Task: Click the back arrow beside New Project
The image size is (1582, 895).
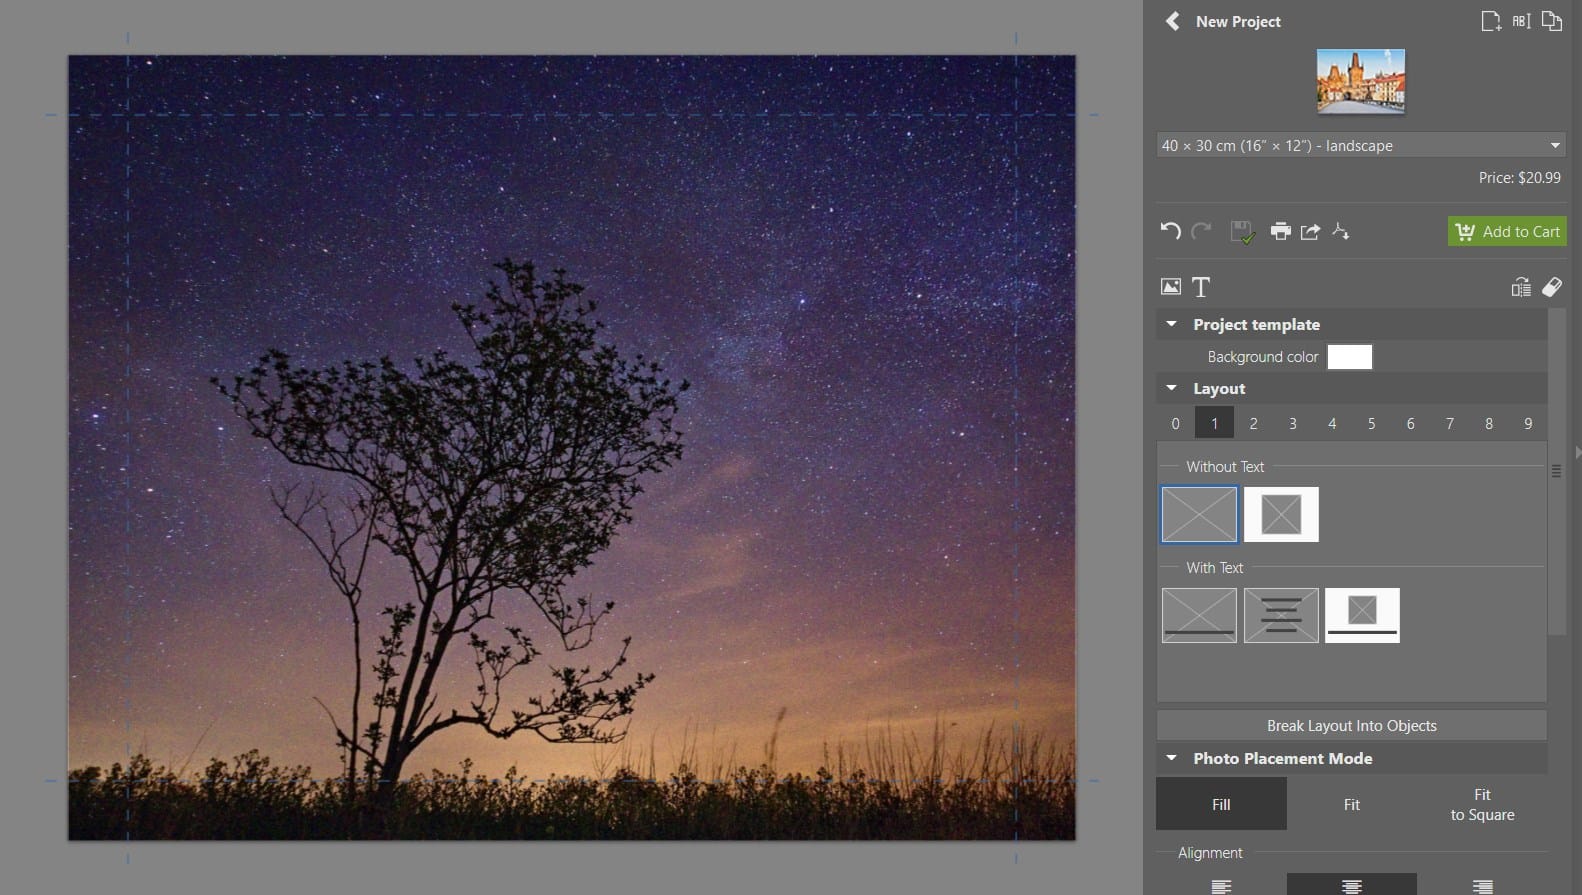Action: point(1173,21)
